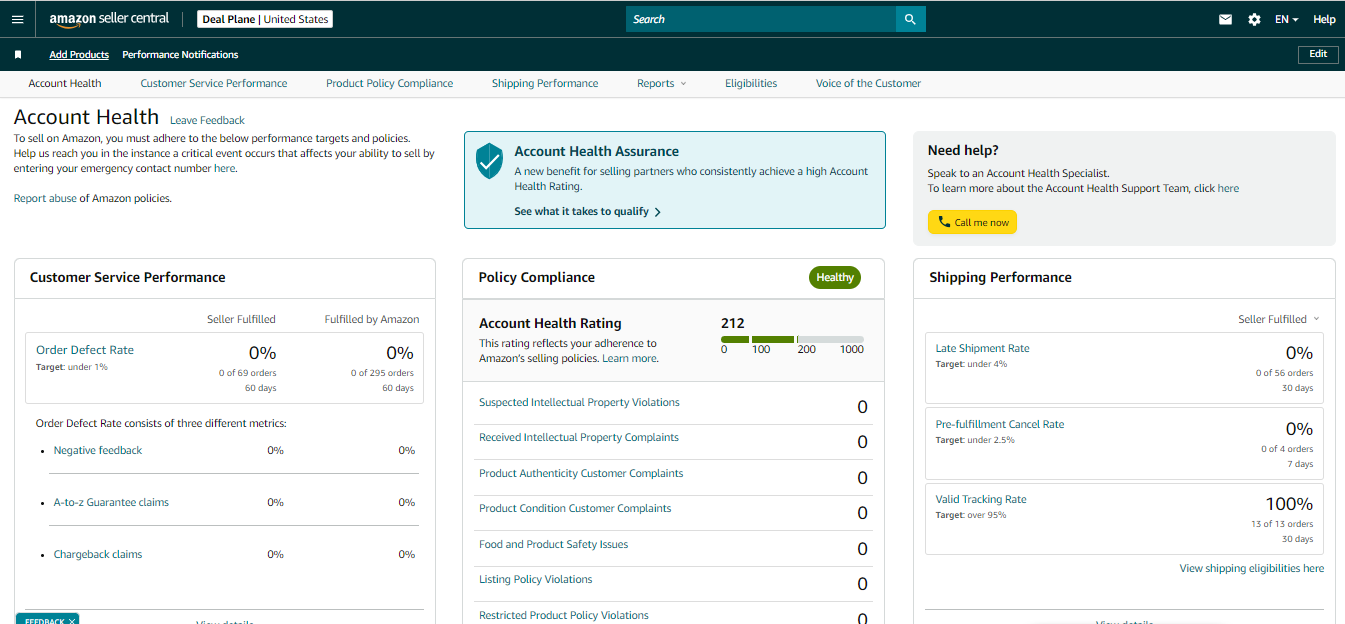
Task: Click the Leave Feedback link
Action: click(207, 121)
